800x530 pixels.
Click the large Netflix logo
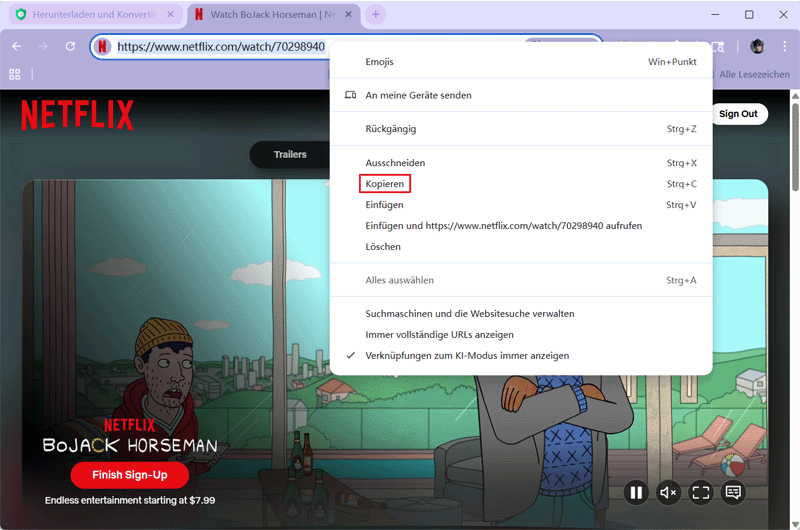click(78, 115)
